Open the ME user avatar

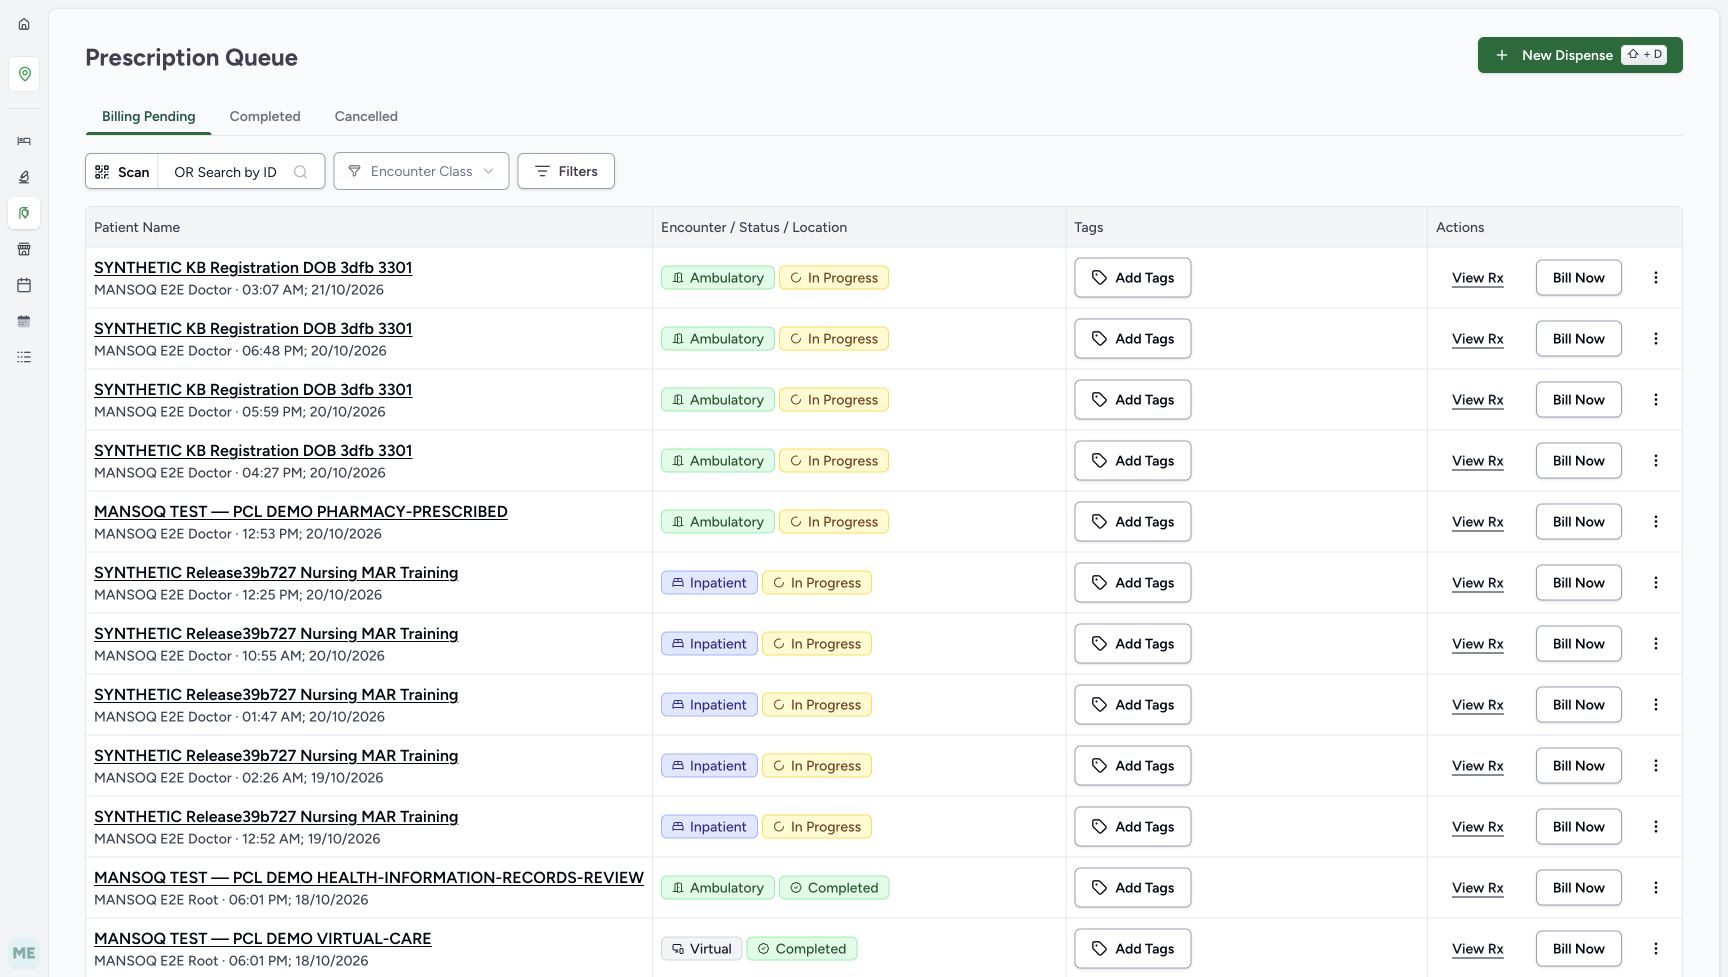click(24, 953)
